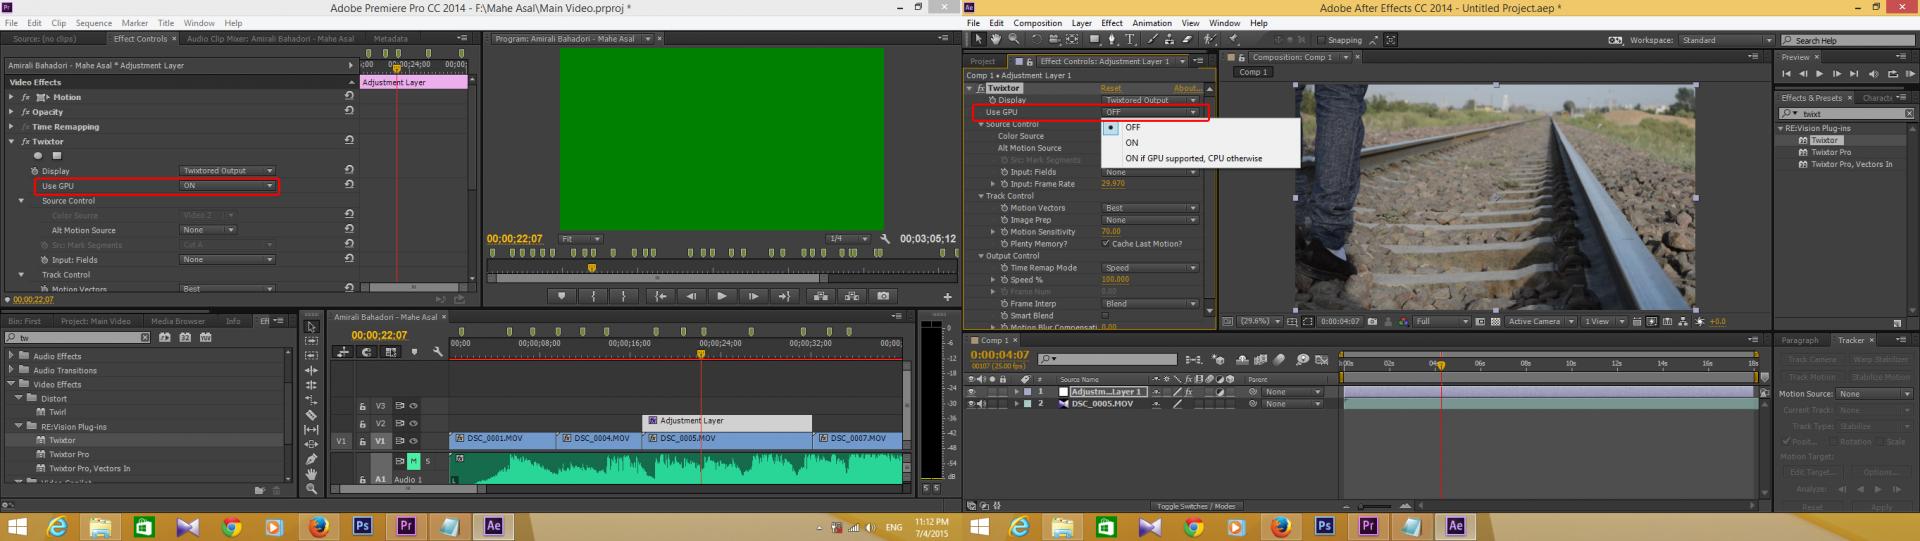Viewport: 1920px width, 541px height.
Task: Select Twixtor Pro in Premiere Effects list
Action: click(x=69, y=454)
